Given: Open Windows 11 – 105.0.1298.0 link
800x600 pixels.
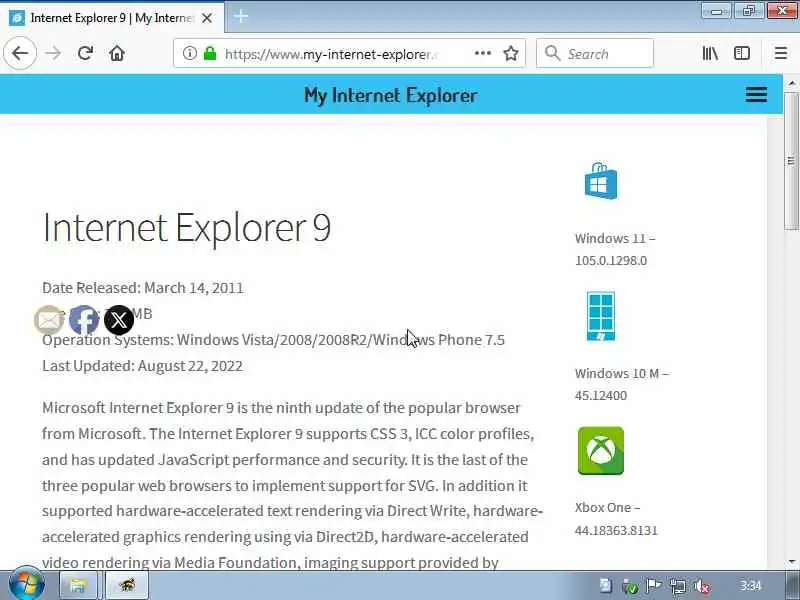Looking at the screenshot, I should 615,249.
